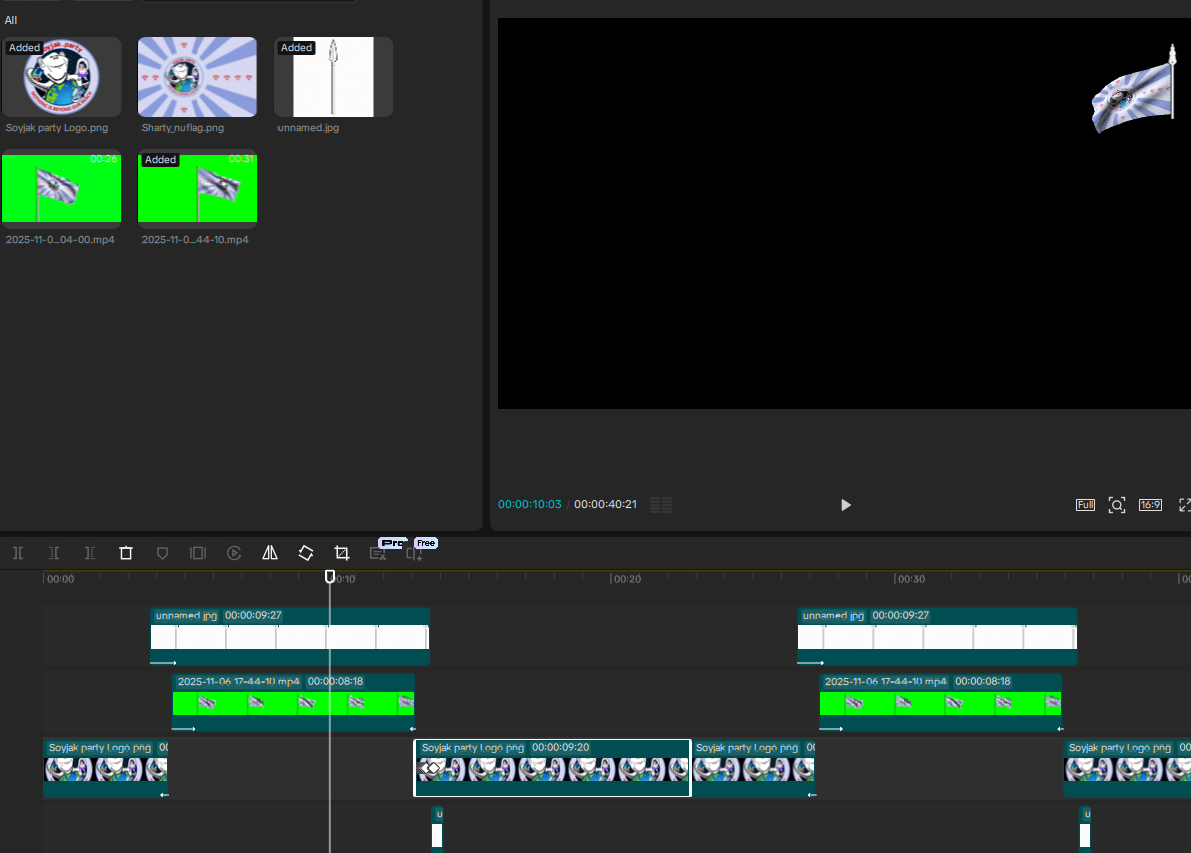Viewport: 1191px width, 853px height.
Task: Select the All media filter tab
Action: click(11, 20)
